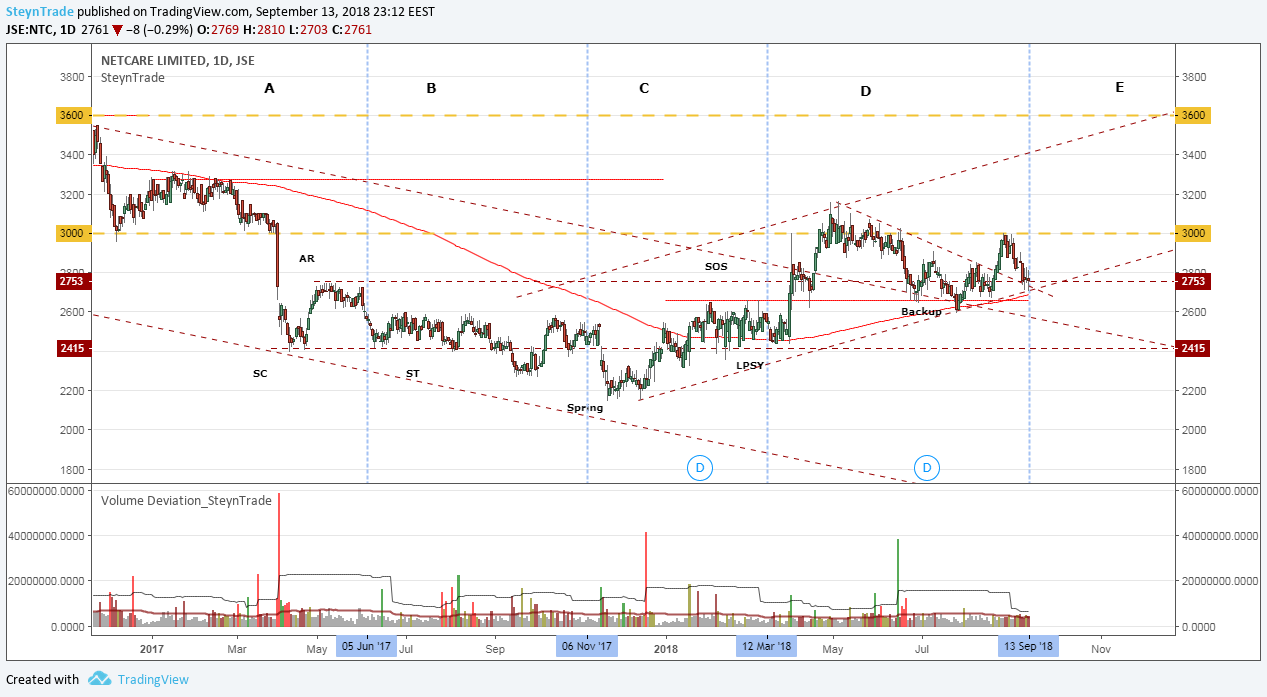
Task: Click the ST annotation
Action: [x=413, y=373]
